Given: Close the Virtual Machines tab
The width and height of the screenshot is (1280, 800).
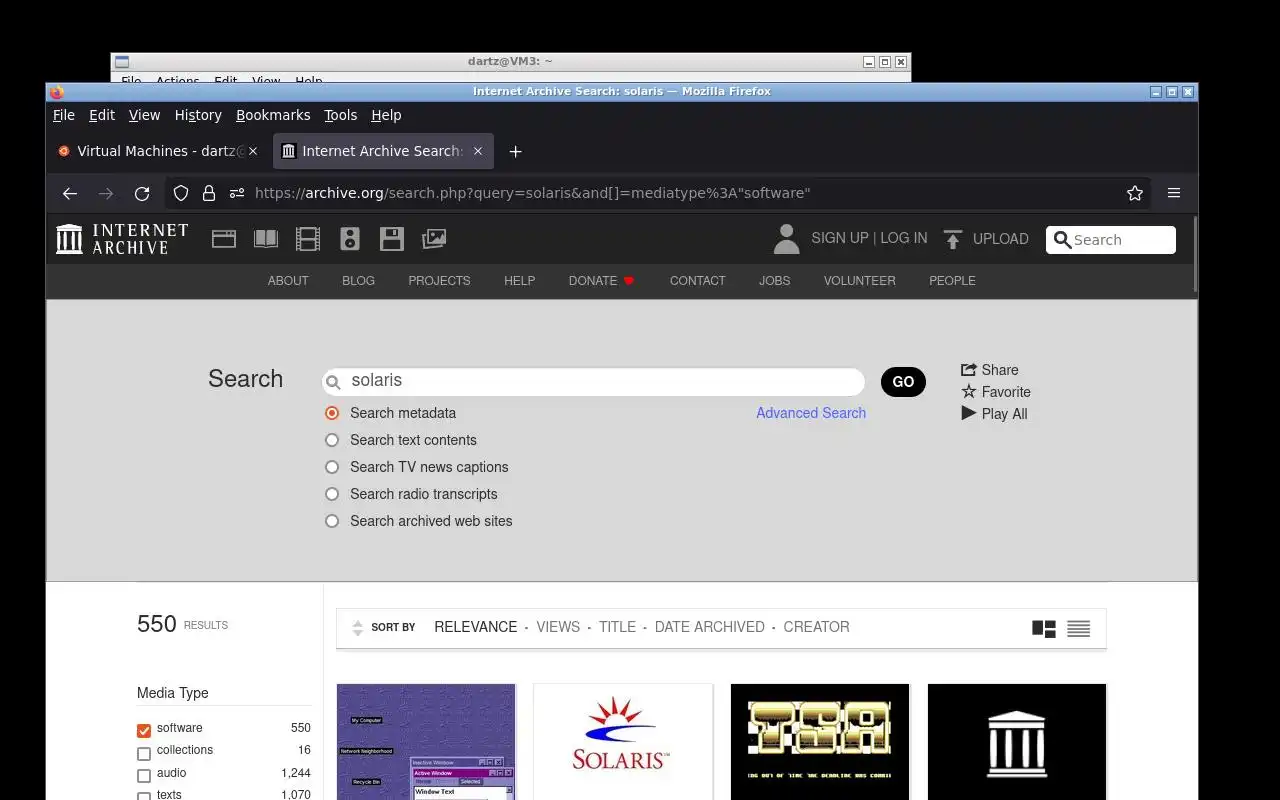Looking at the screenshot, I should point(253,151).
